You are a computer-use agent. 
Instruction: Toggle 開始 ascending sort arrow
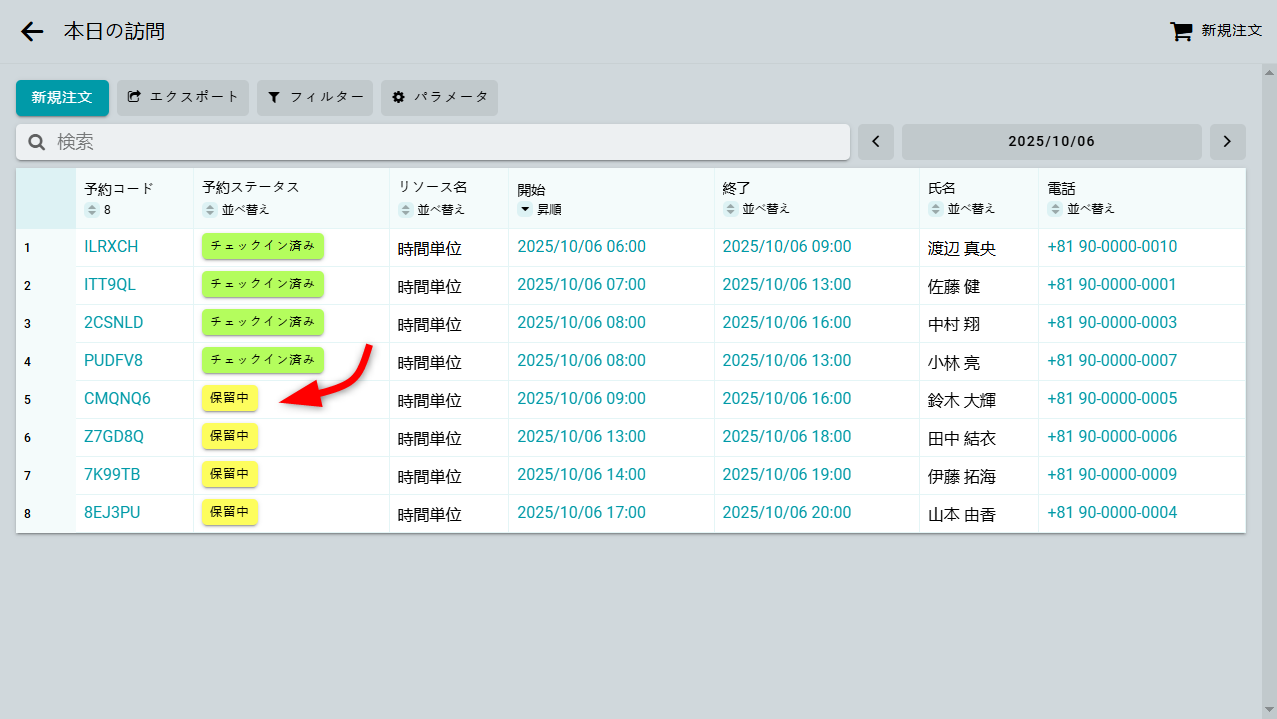pyautogui.click(x=525, y=210)
